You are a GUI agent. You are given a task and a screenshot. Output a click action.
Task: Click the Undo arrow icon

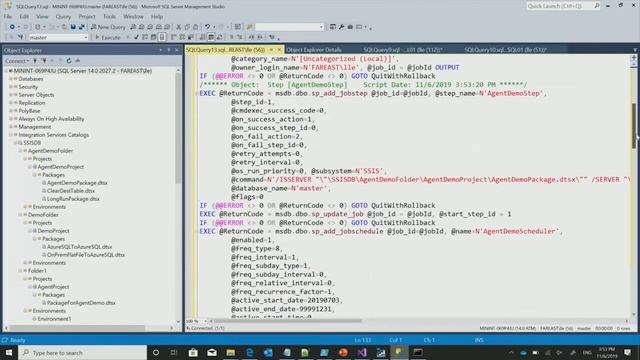point(207,27)
